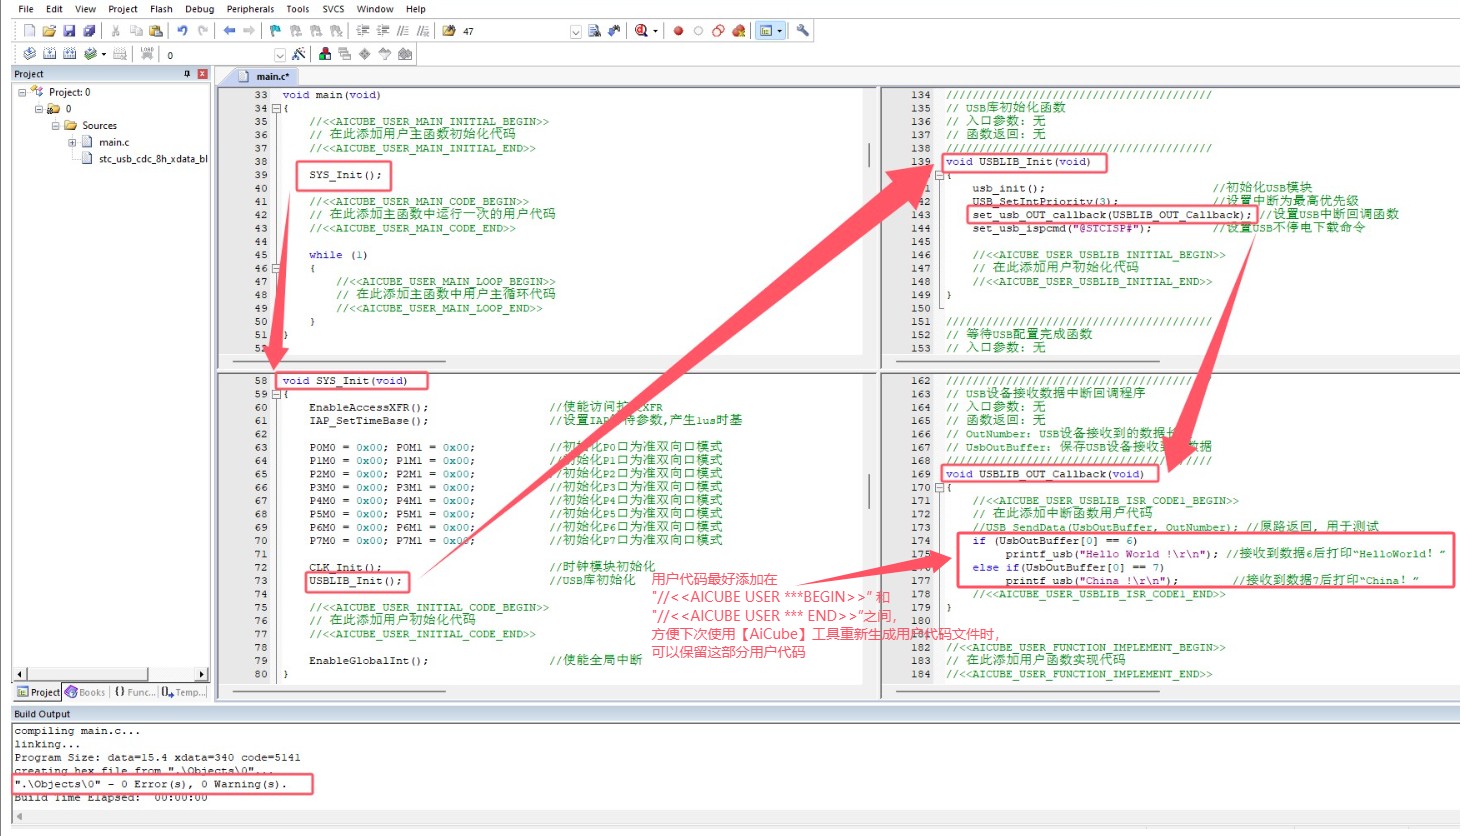Click Project panel scroll left arrow
Screen dimensions: 1464x836
click(19, 674)
